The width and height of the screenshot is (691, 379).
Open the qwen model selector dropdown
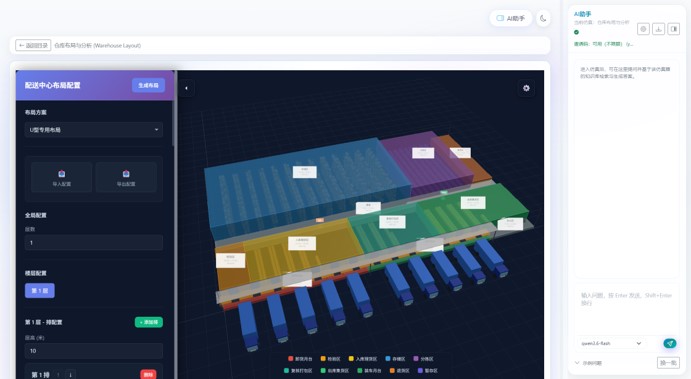point(611,343)
